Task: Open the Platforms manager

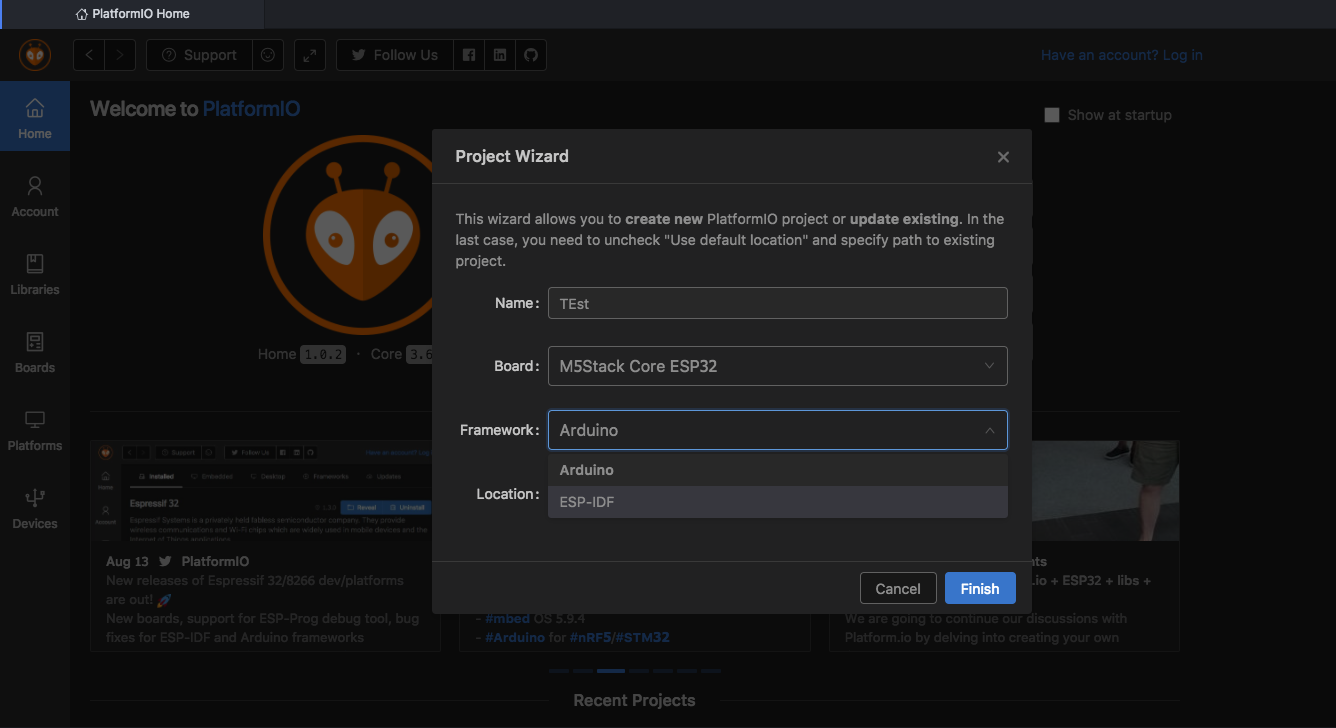Action: pyautogui.click(x=35, y=429)
